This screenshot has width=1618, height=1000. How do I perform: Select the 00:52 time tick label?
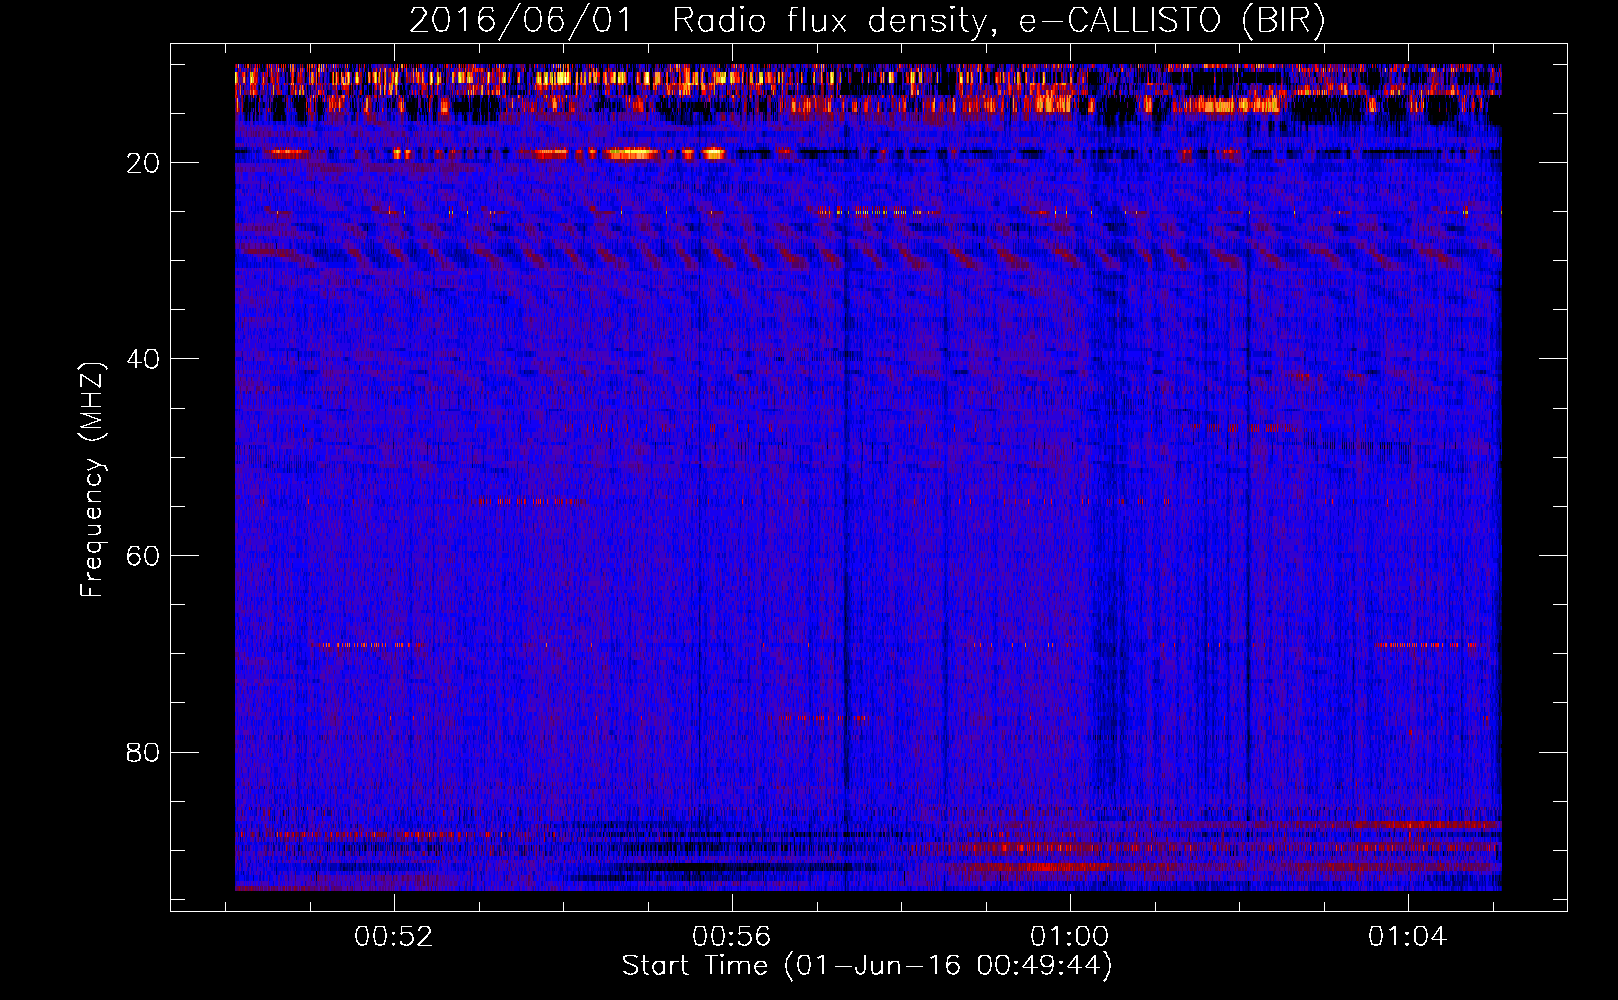[393, 937]
